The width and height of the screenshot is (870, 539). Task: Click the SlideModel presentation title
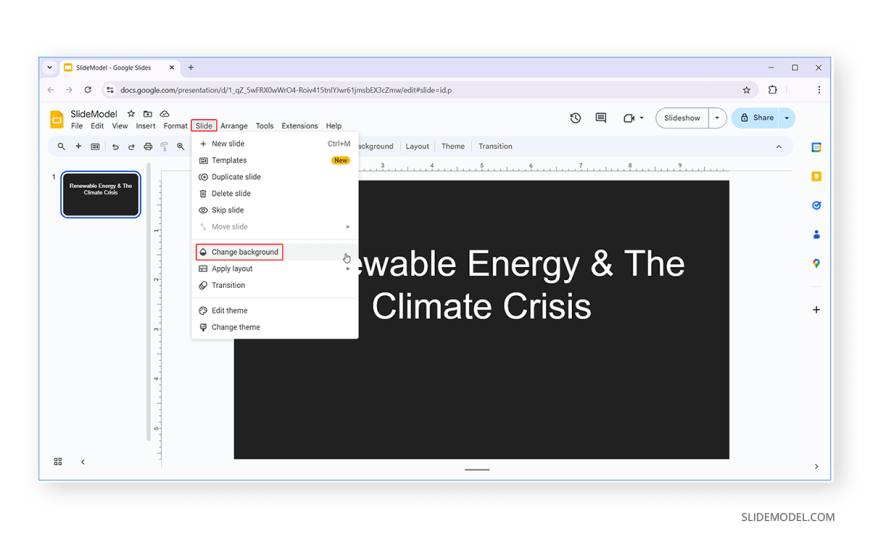94,114
